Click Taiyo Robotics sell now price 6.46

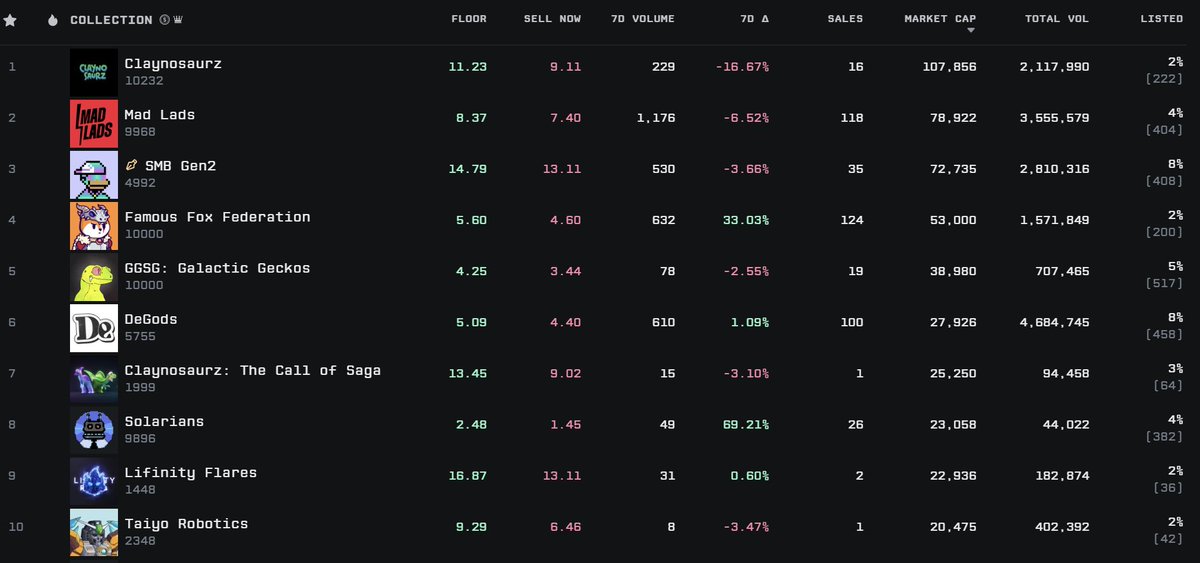pos(566,526)
